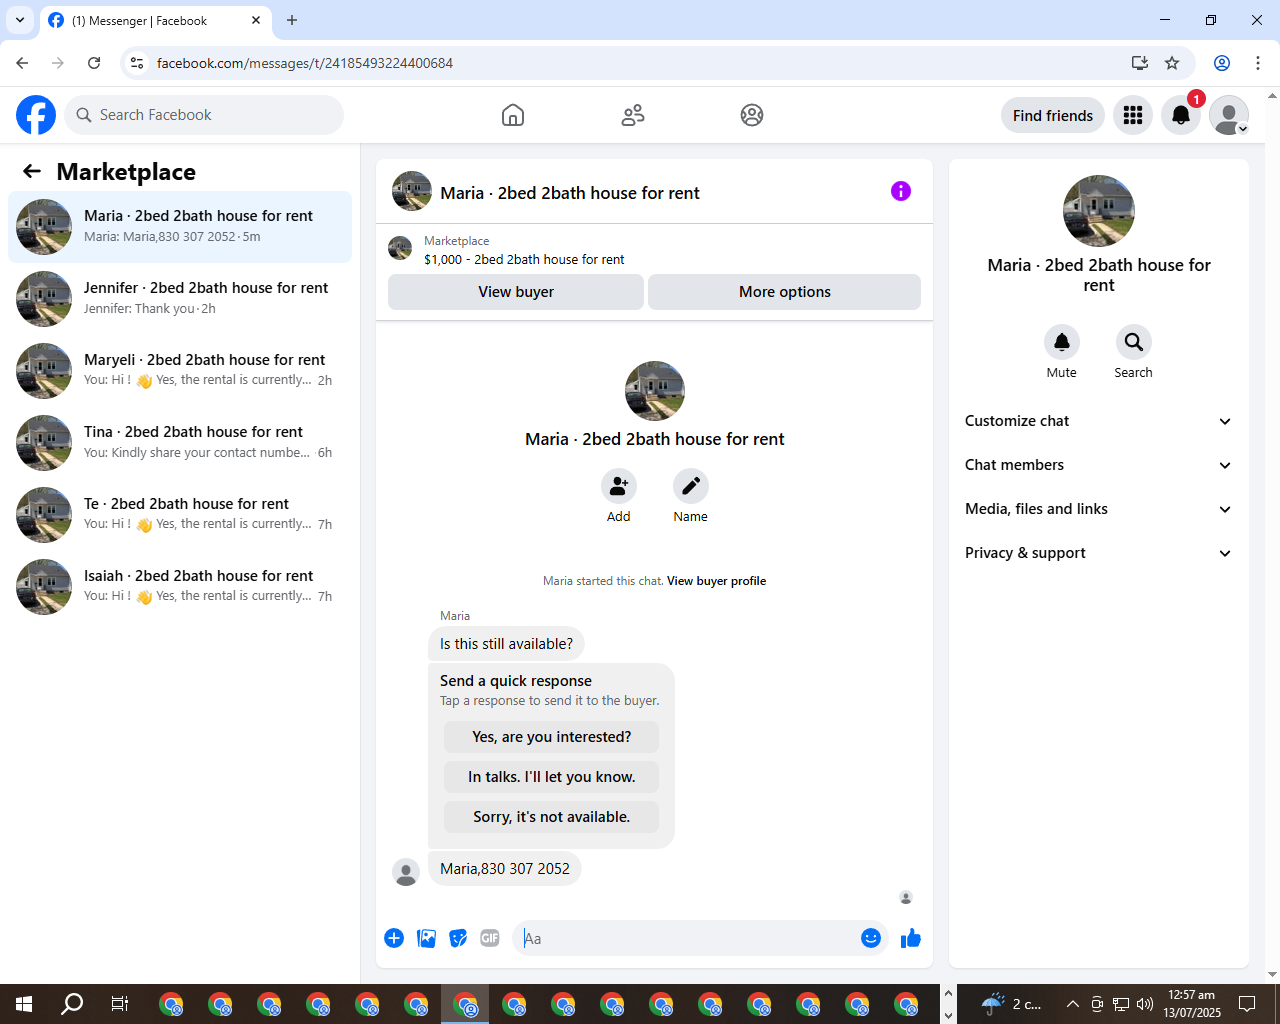The width and height of the screenshot is (1280, 1024).
Task: Open Maryeli's conversation in the list
Action: pos(180,371)
